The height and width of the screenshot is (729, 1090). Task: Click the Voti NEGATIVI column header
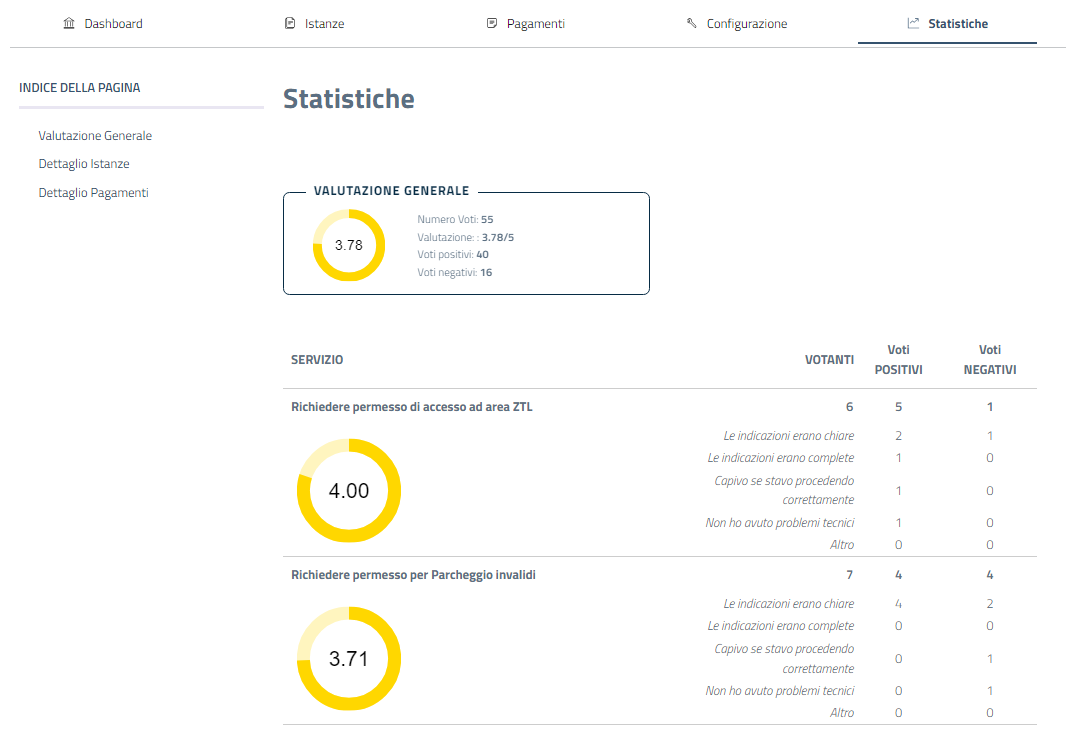[x=989, y=360]
